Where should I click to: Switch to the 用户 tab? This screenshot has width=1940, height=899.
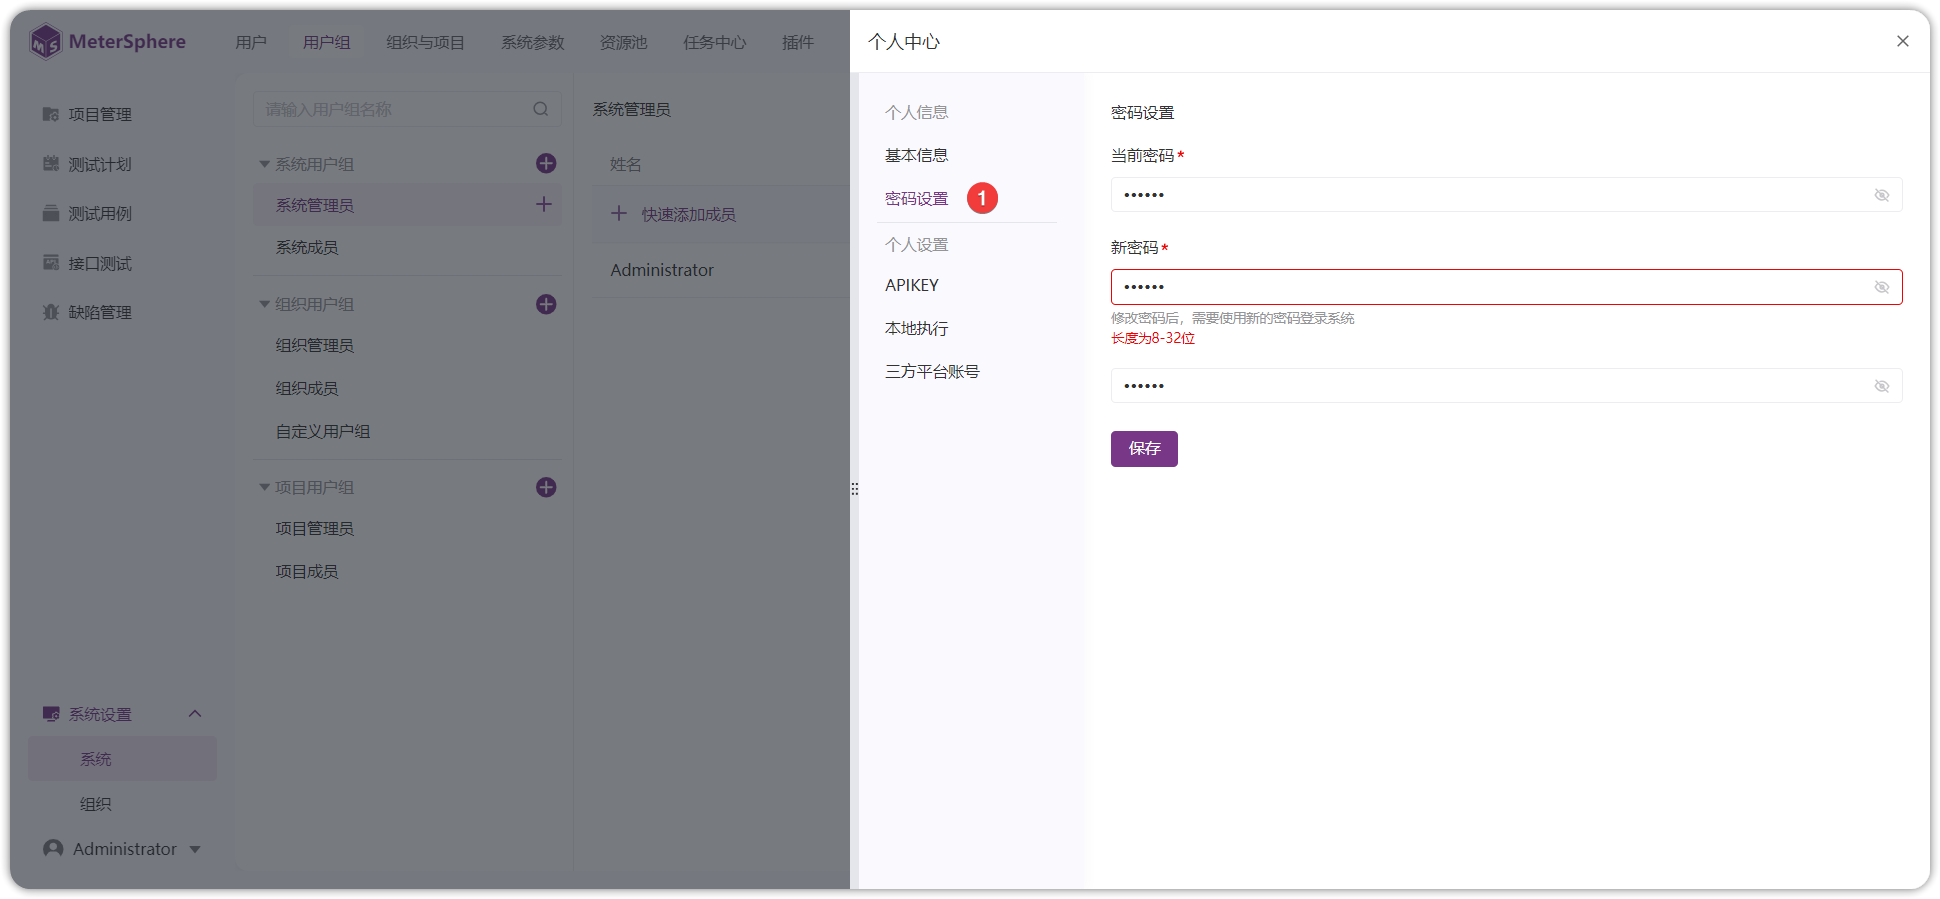click(x=251, y=42)
